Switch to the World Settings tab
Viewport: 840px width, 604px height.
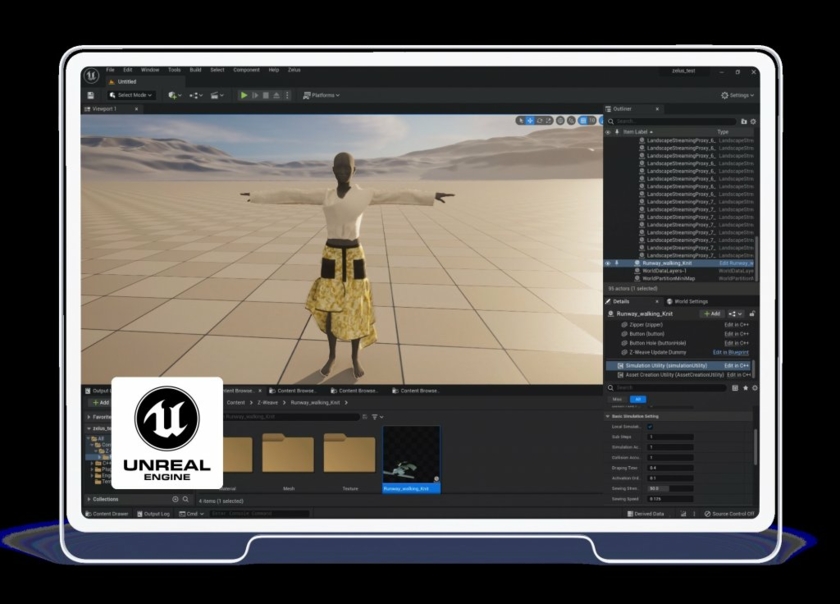[688, 301]
